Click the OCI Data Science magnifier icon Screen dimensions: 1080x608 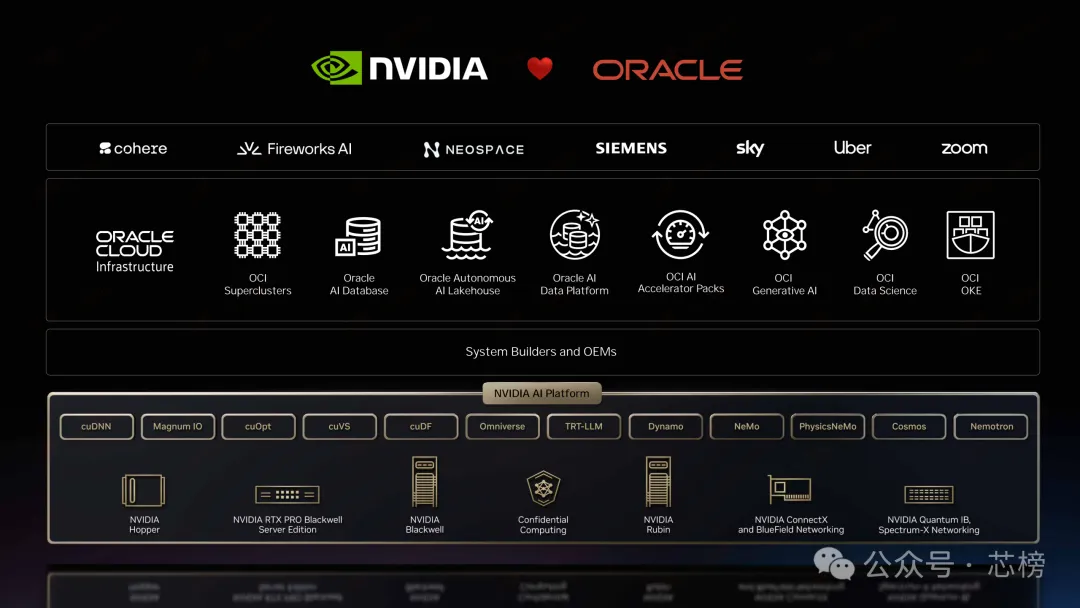click(x=885, y=235)
